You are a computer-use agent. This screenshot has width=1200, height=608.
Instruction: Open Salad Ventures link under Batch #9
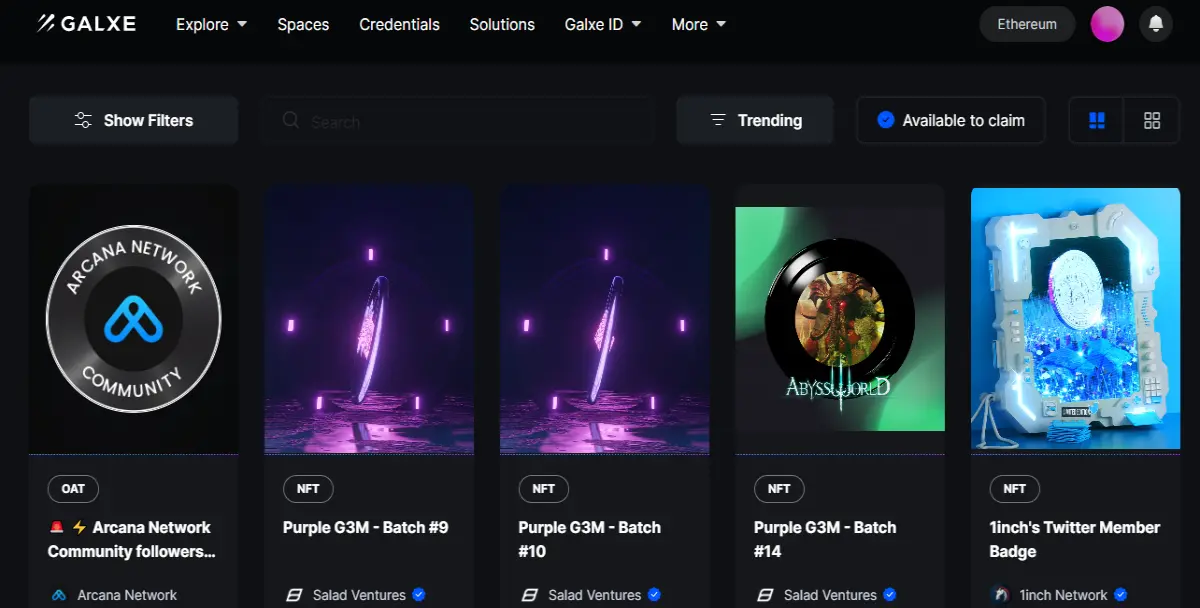pos(359,595)
